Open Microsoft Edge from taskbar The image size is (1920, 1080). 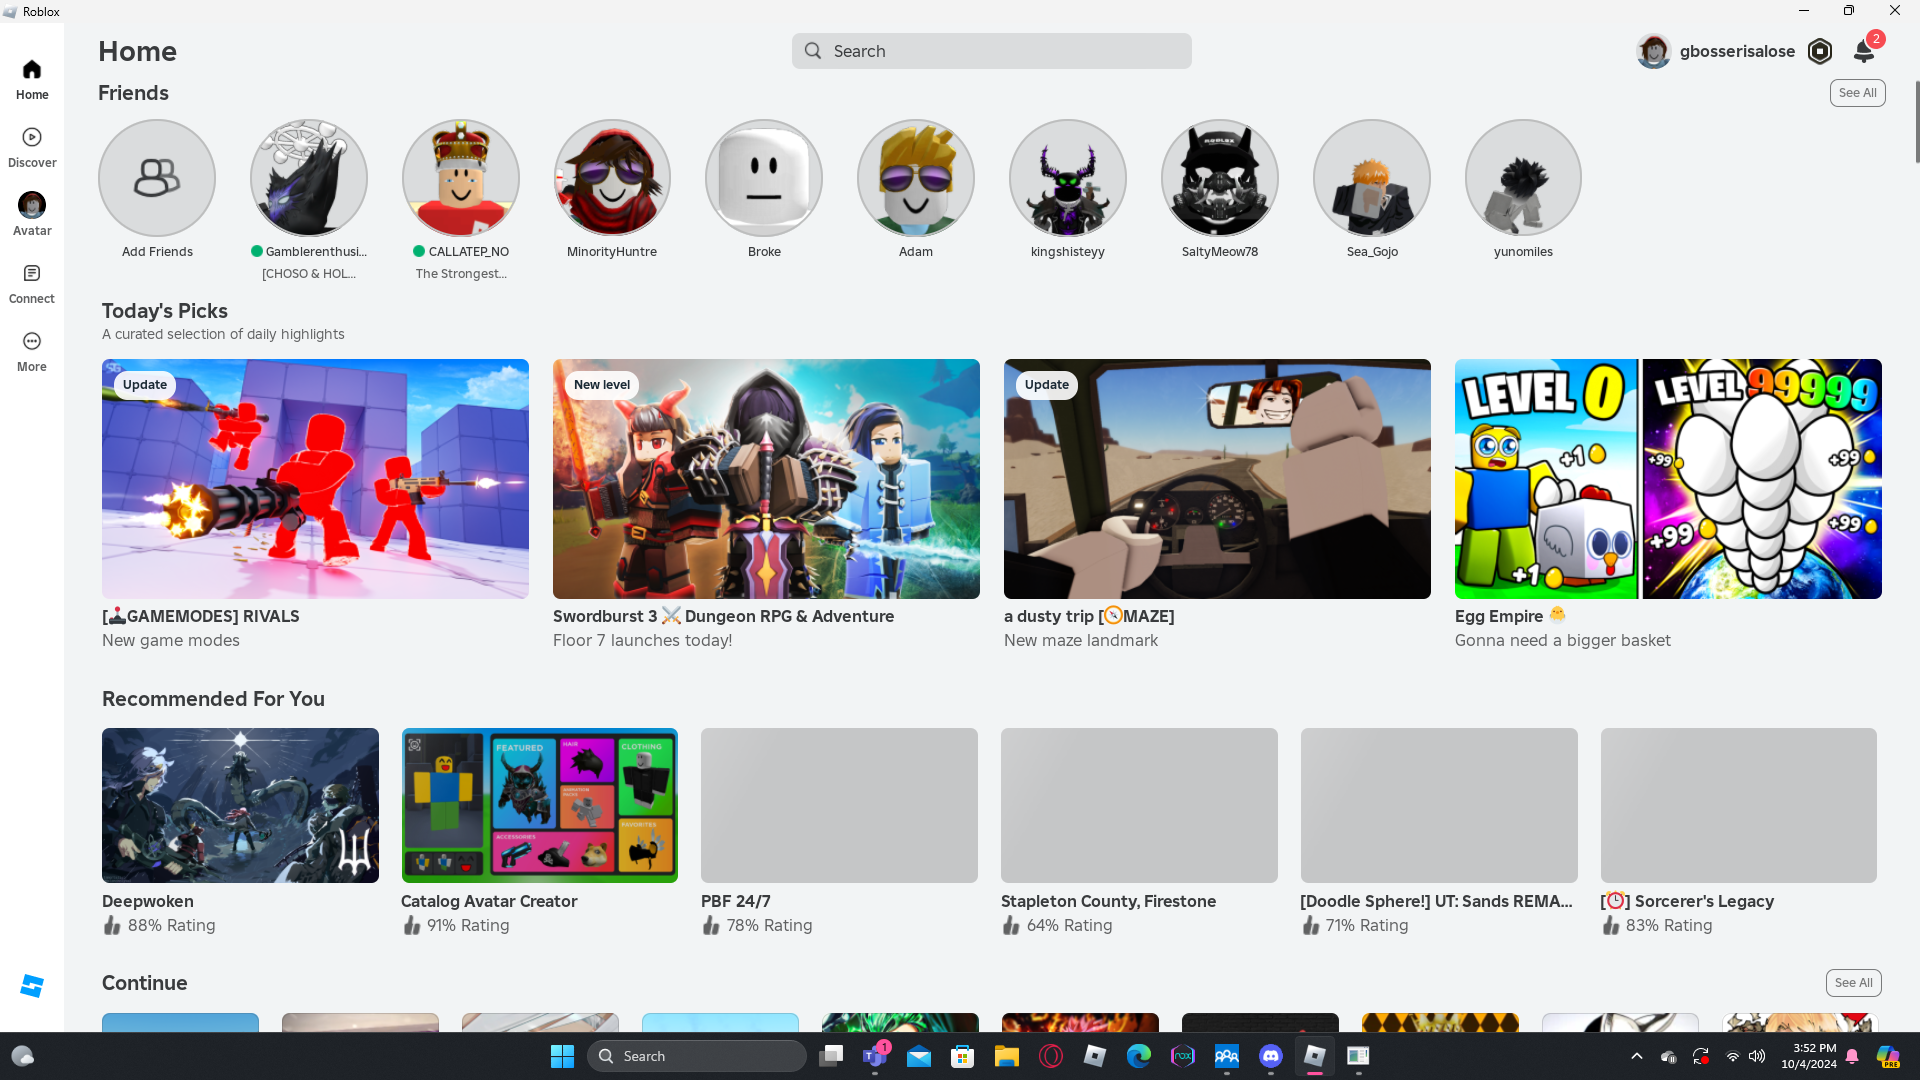[x=1139, y=1056]
